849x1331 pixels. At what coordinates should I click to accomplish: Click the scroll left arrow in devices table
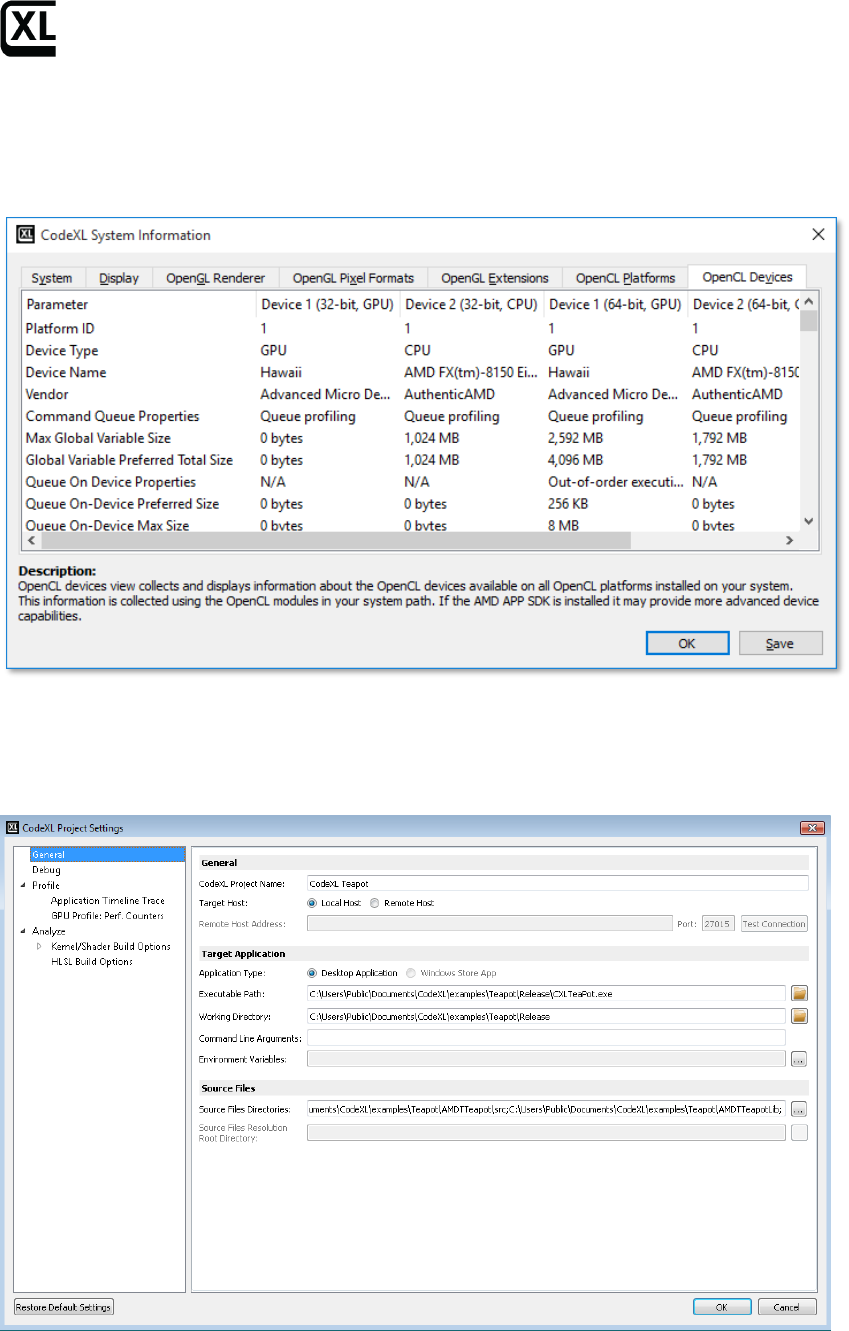pos(30,540)
